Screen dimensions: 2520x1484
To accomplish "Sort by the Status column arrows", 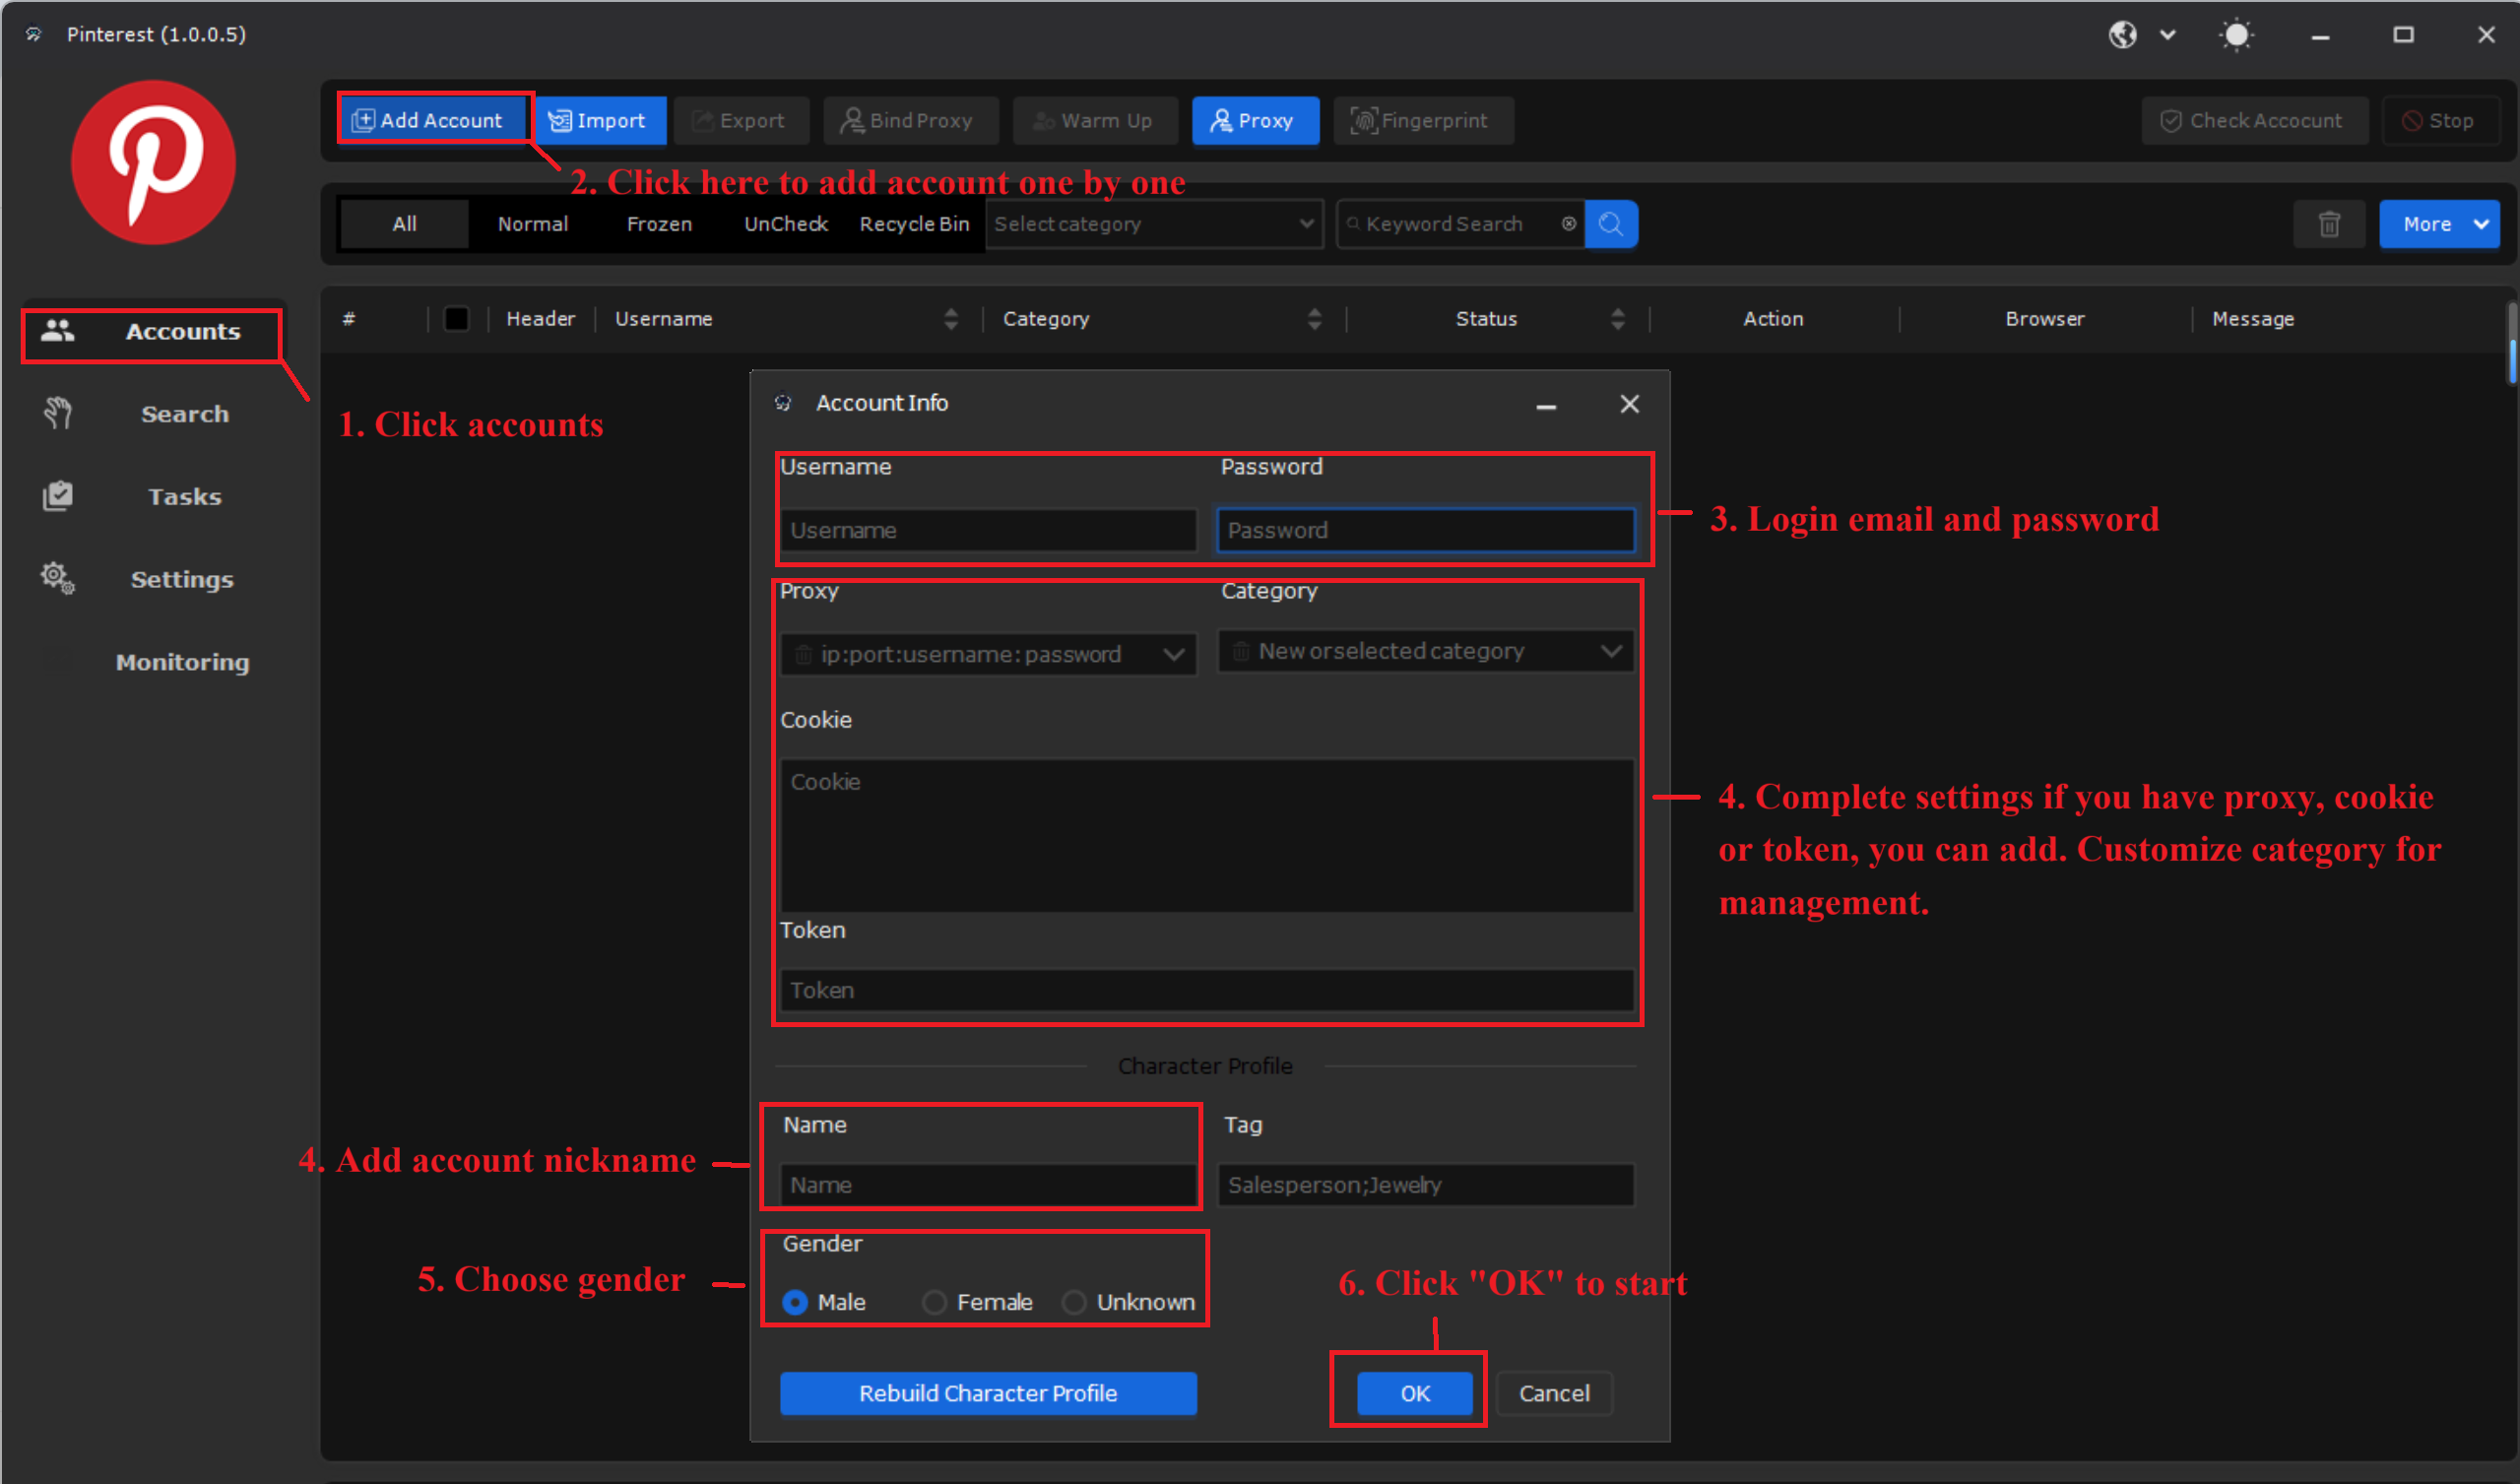I will (x=1617, y=319).
